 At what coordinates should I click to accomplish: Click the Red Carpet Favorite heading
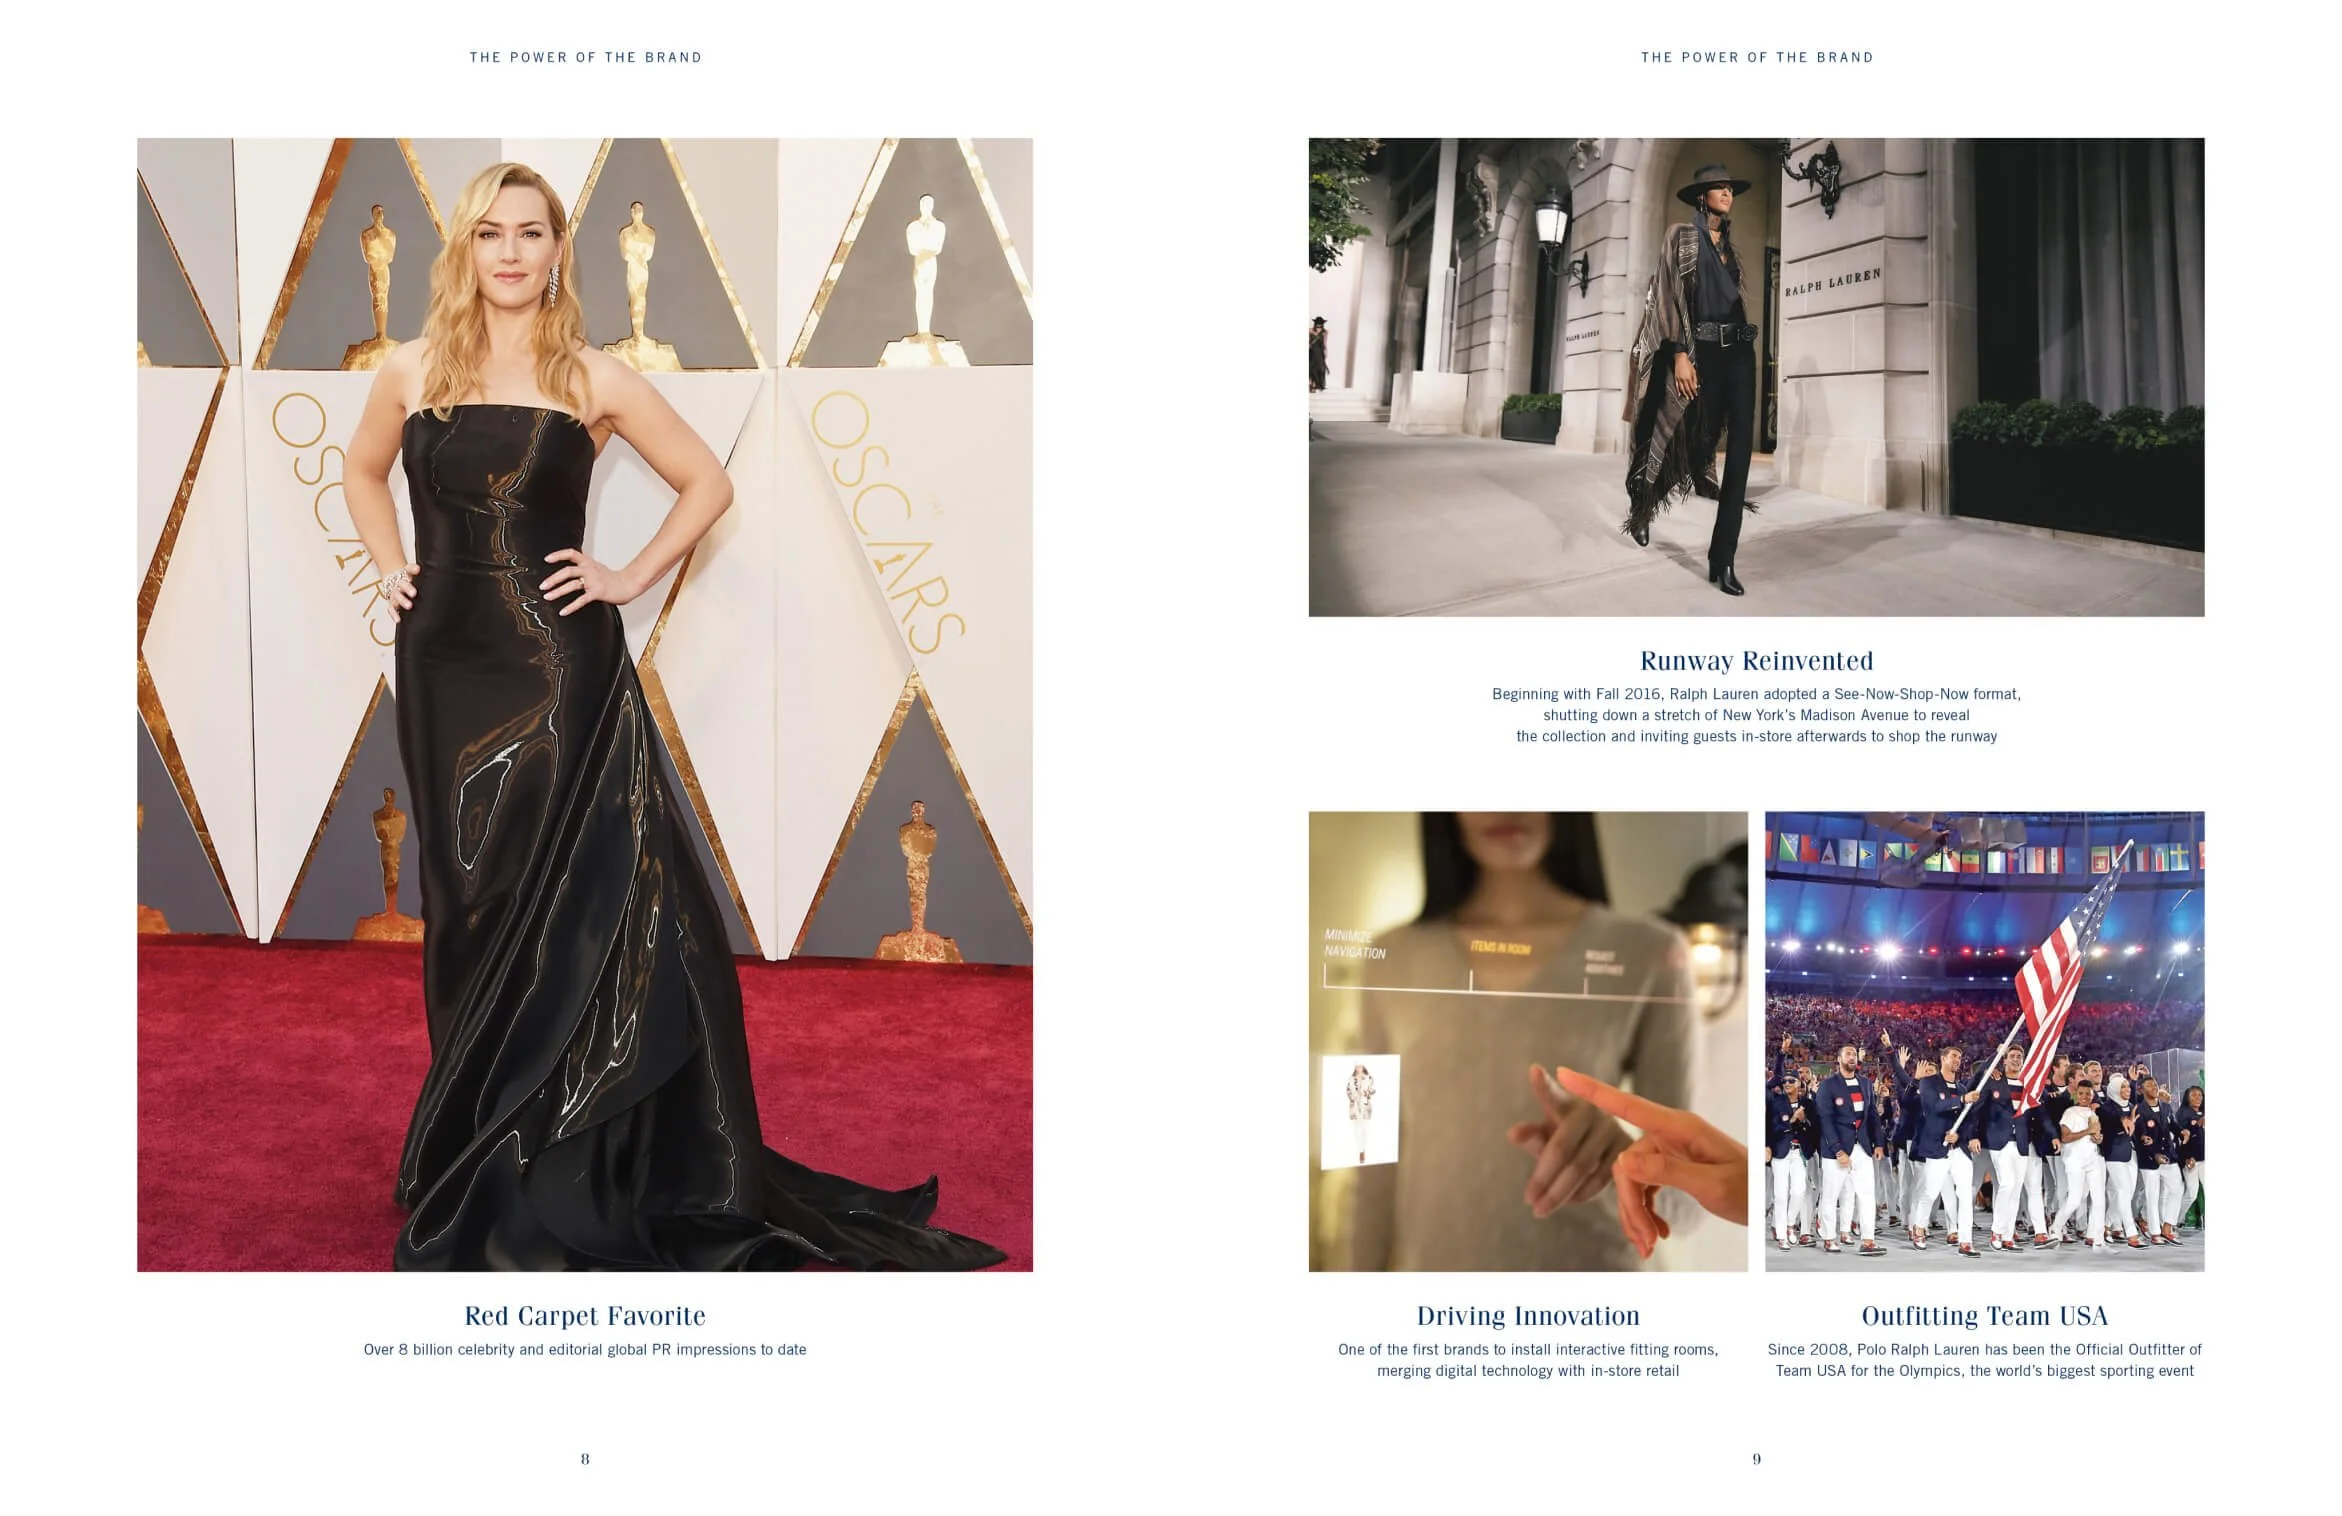click(x=585, y=1315)
